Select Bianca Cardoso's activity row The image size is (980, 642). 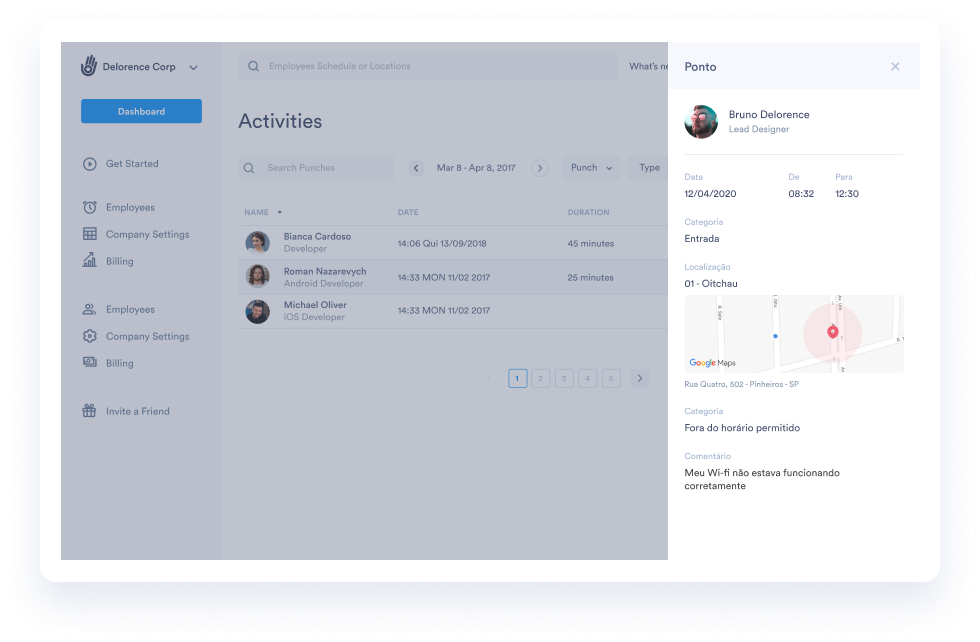pos(450,243)
